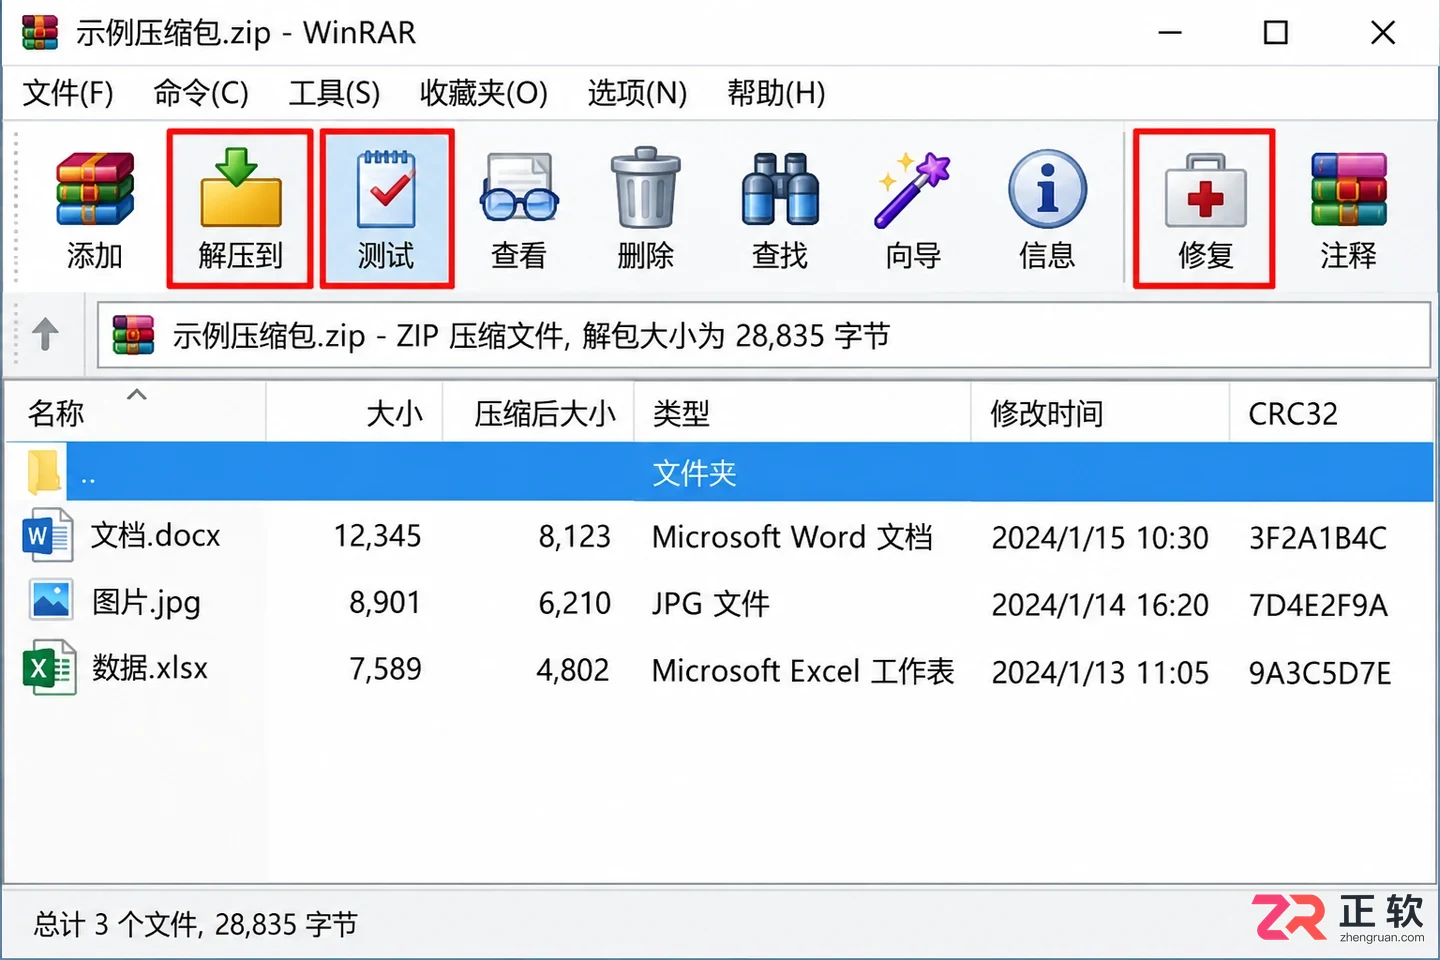Click the archive icon in address bar
The height and width of the screenshot is (960, 1440).
(x=133, y=335)
